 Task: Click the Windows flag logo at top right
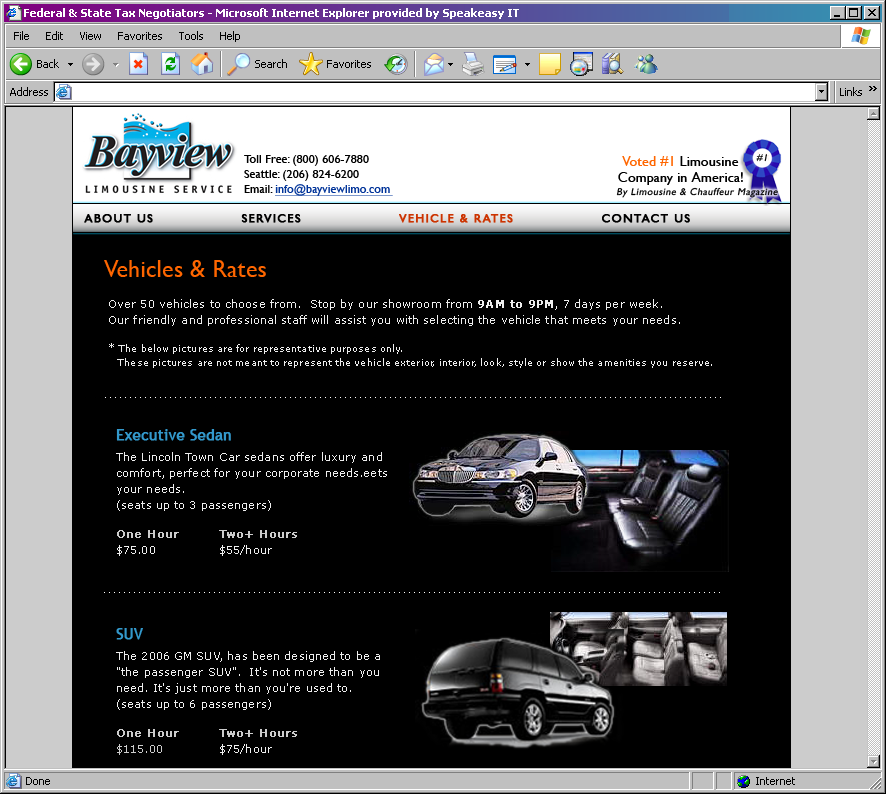(861, 36)
